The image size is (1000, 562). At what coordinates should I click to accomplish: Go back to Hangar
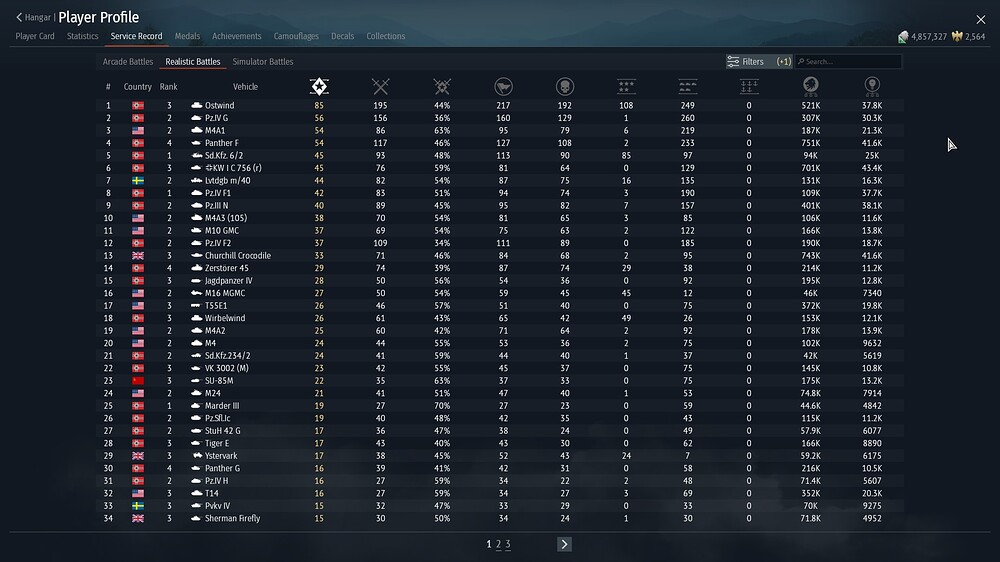tap(33, 17)
